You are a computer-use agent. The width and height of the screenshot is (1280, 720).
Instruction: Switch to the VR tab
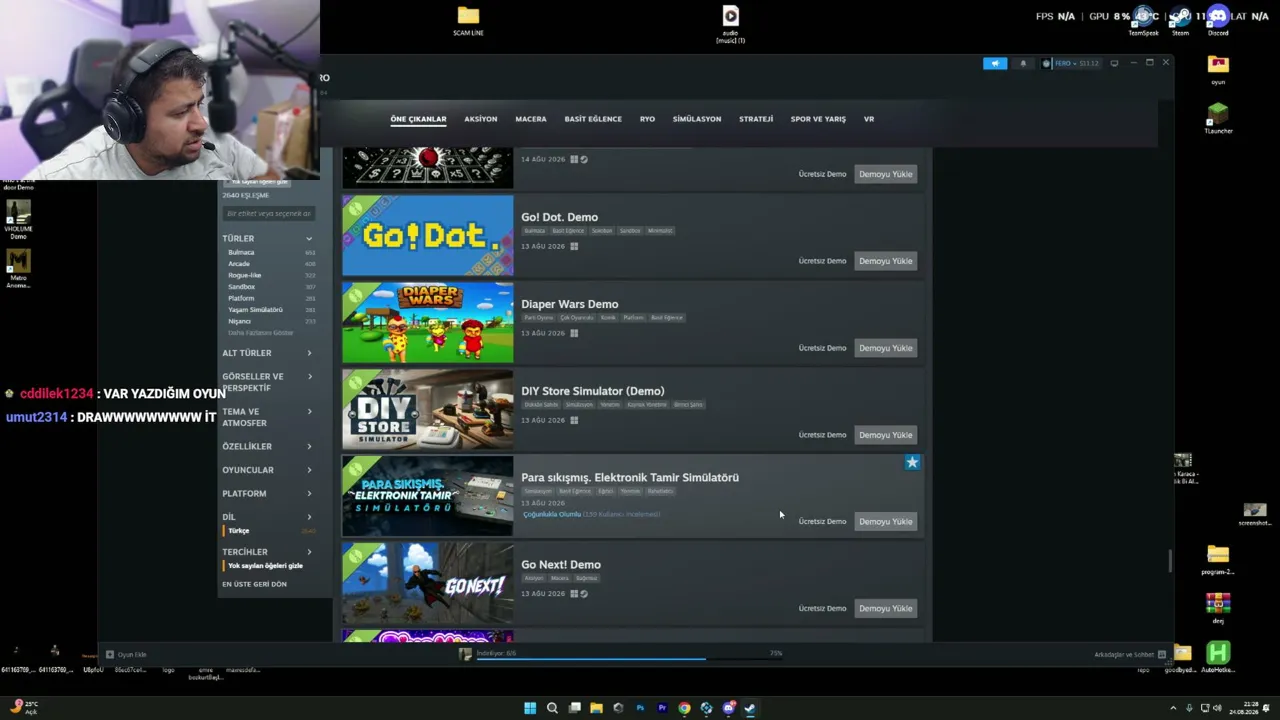pos(869,119)
